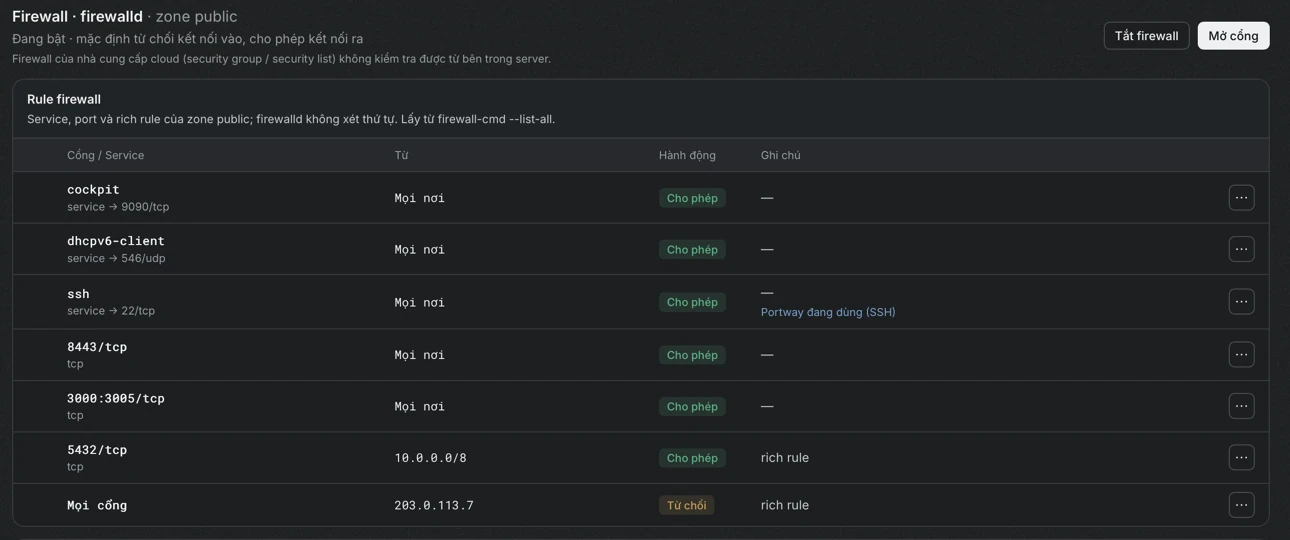This screenshot has height=540, width=1290.
Task: Select the cockpit service row name
Action: 93,189
